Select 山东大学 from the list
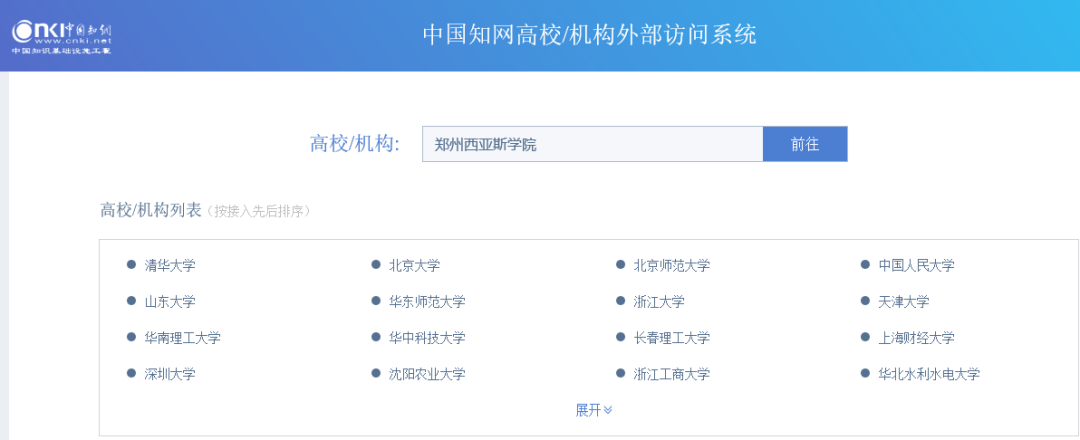Screen dimensions: 1080x440 [x=170, y=302]
